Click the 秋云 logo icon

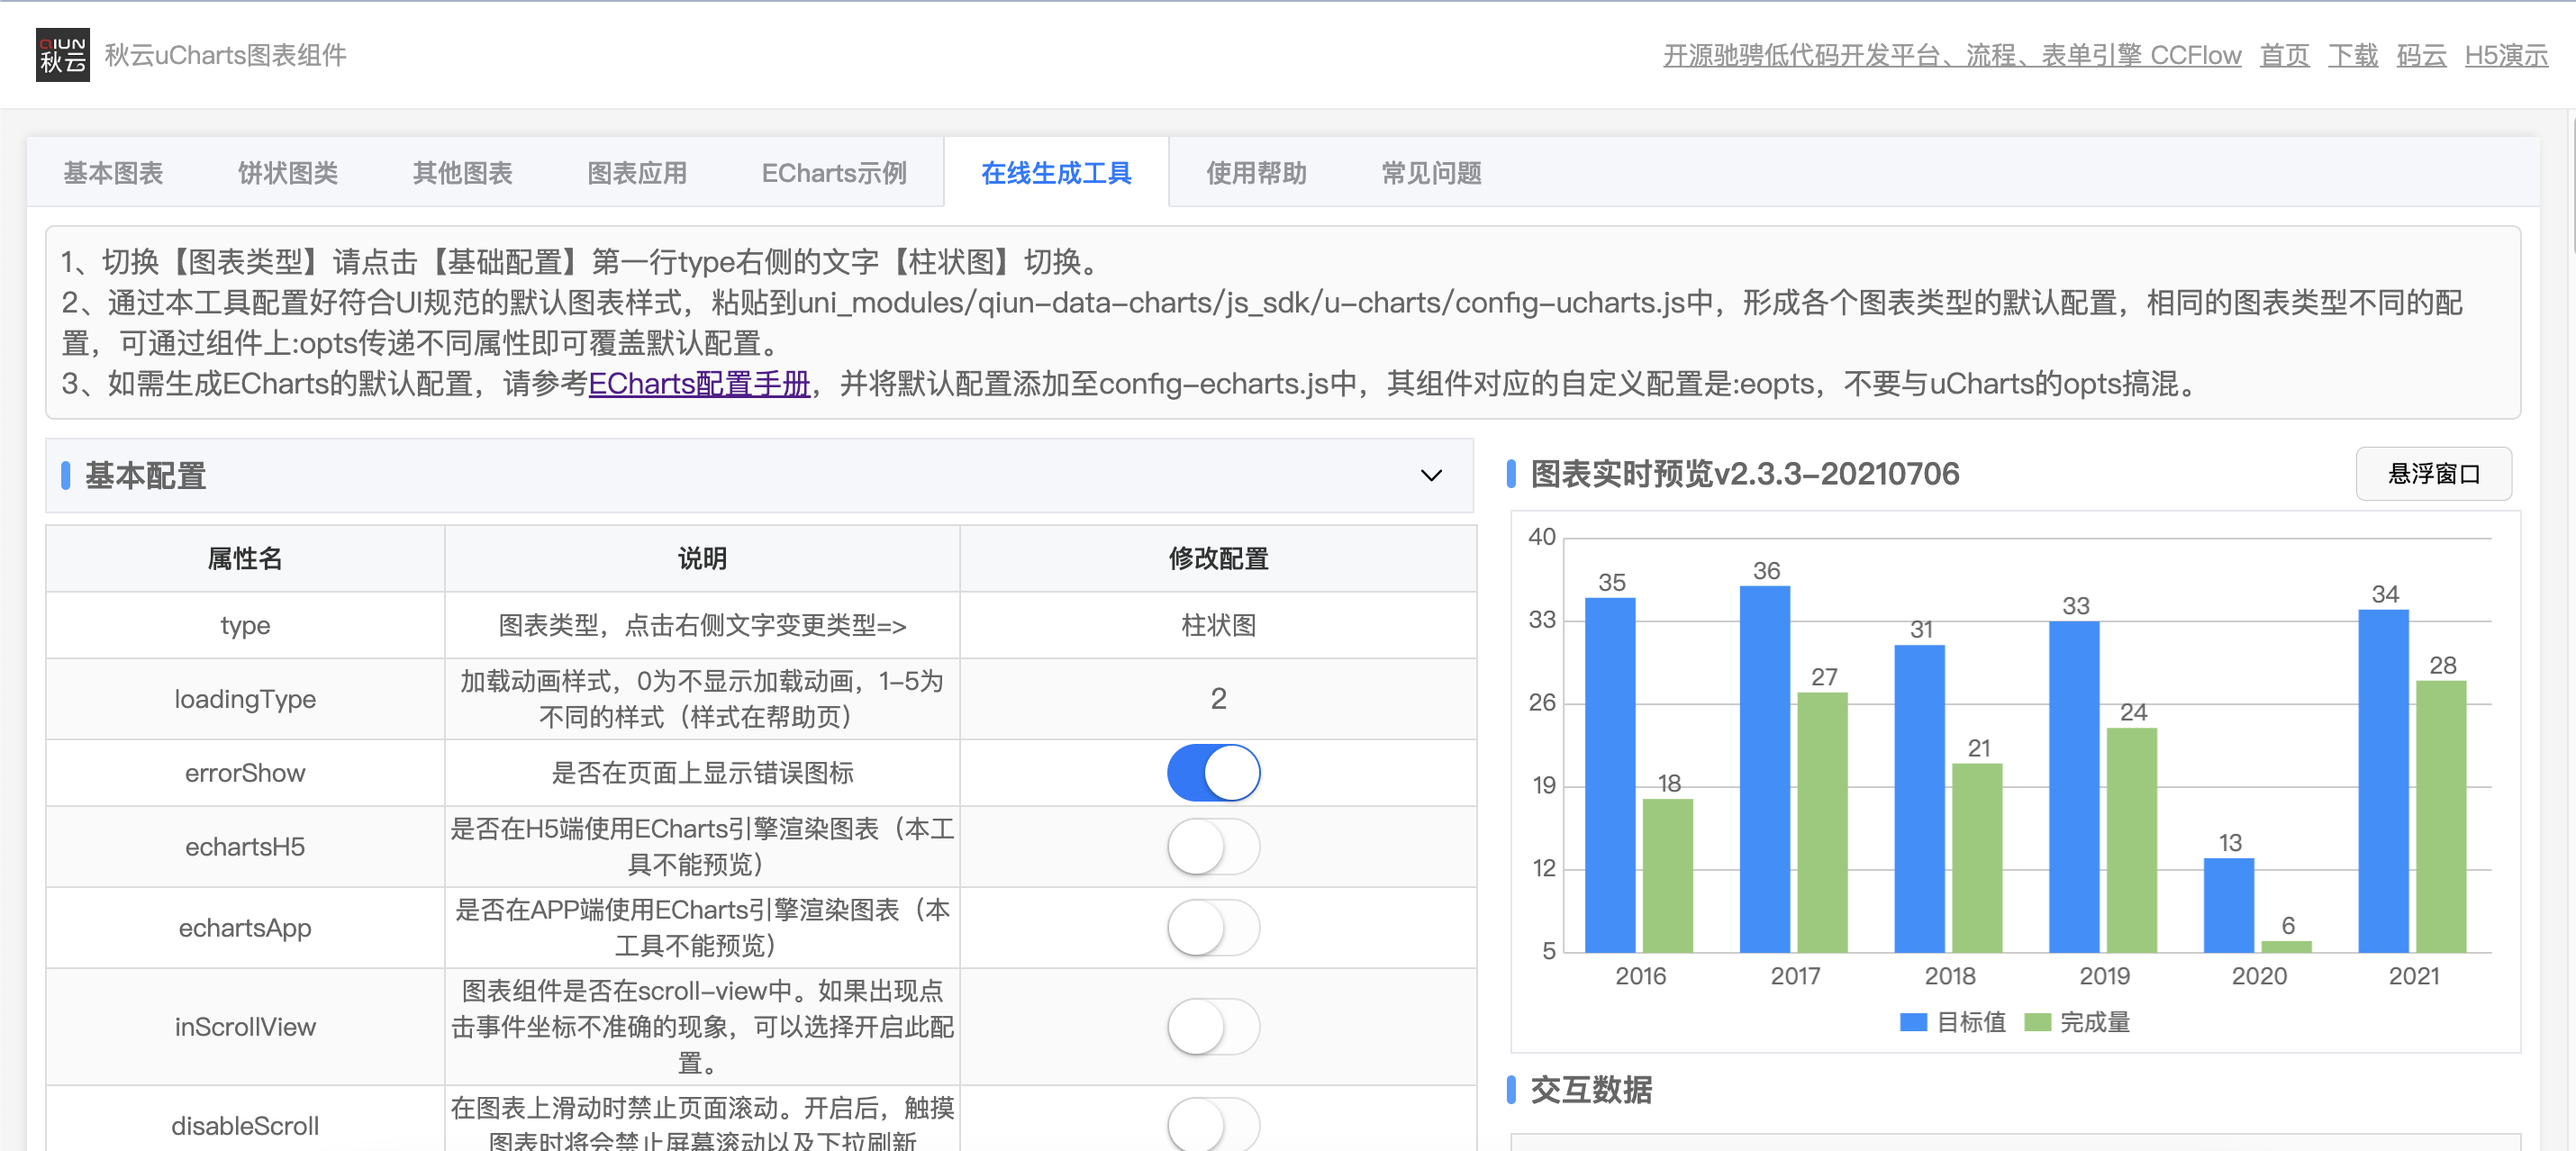(62, 55)
